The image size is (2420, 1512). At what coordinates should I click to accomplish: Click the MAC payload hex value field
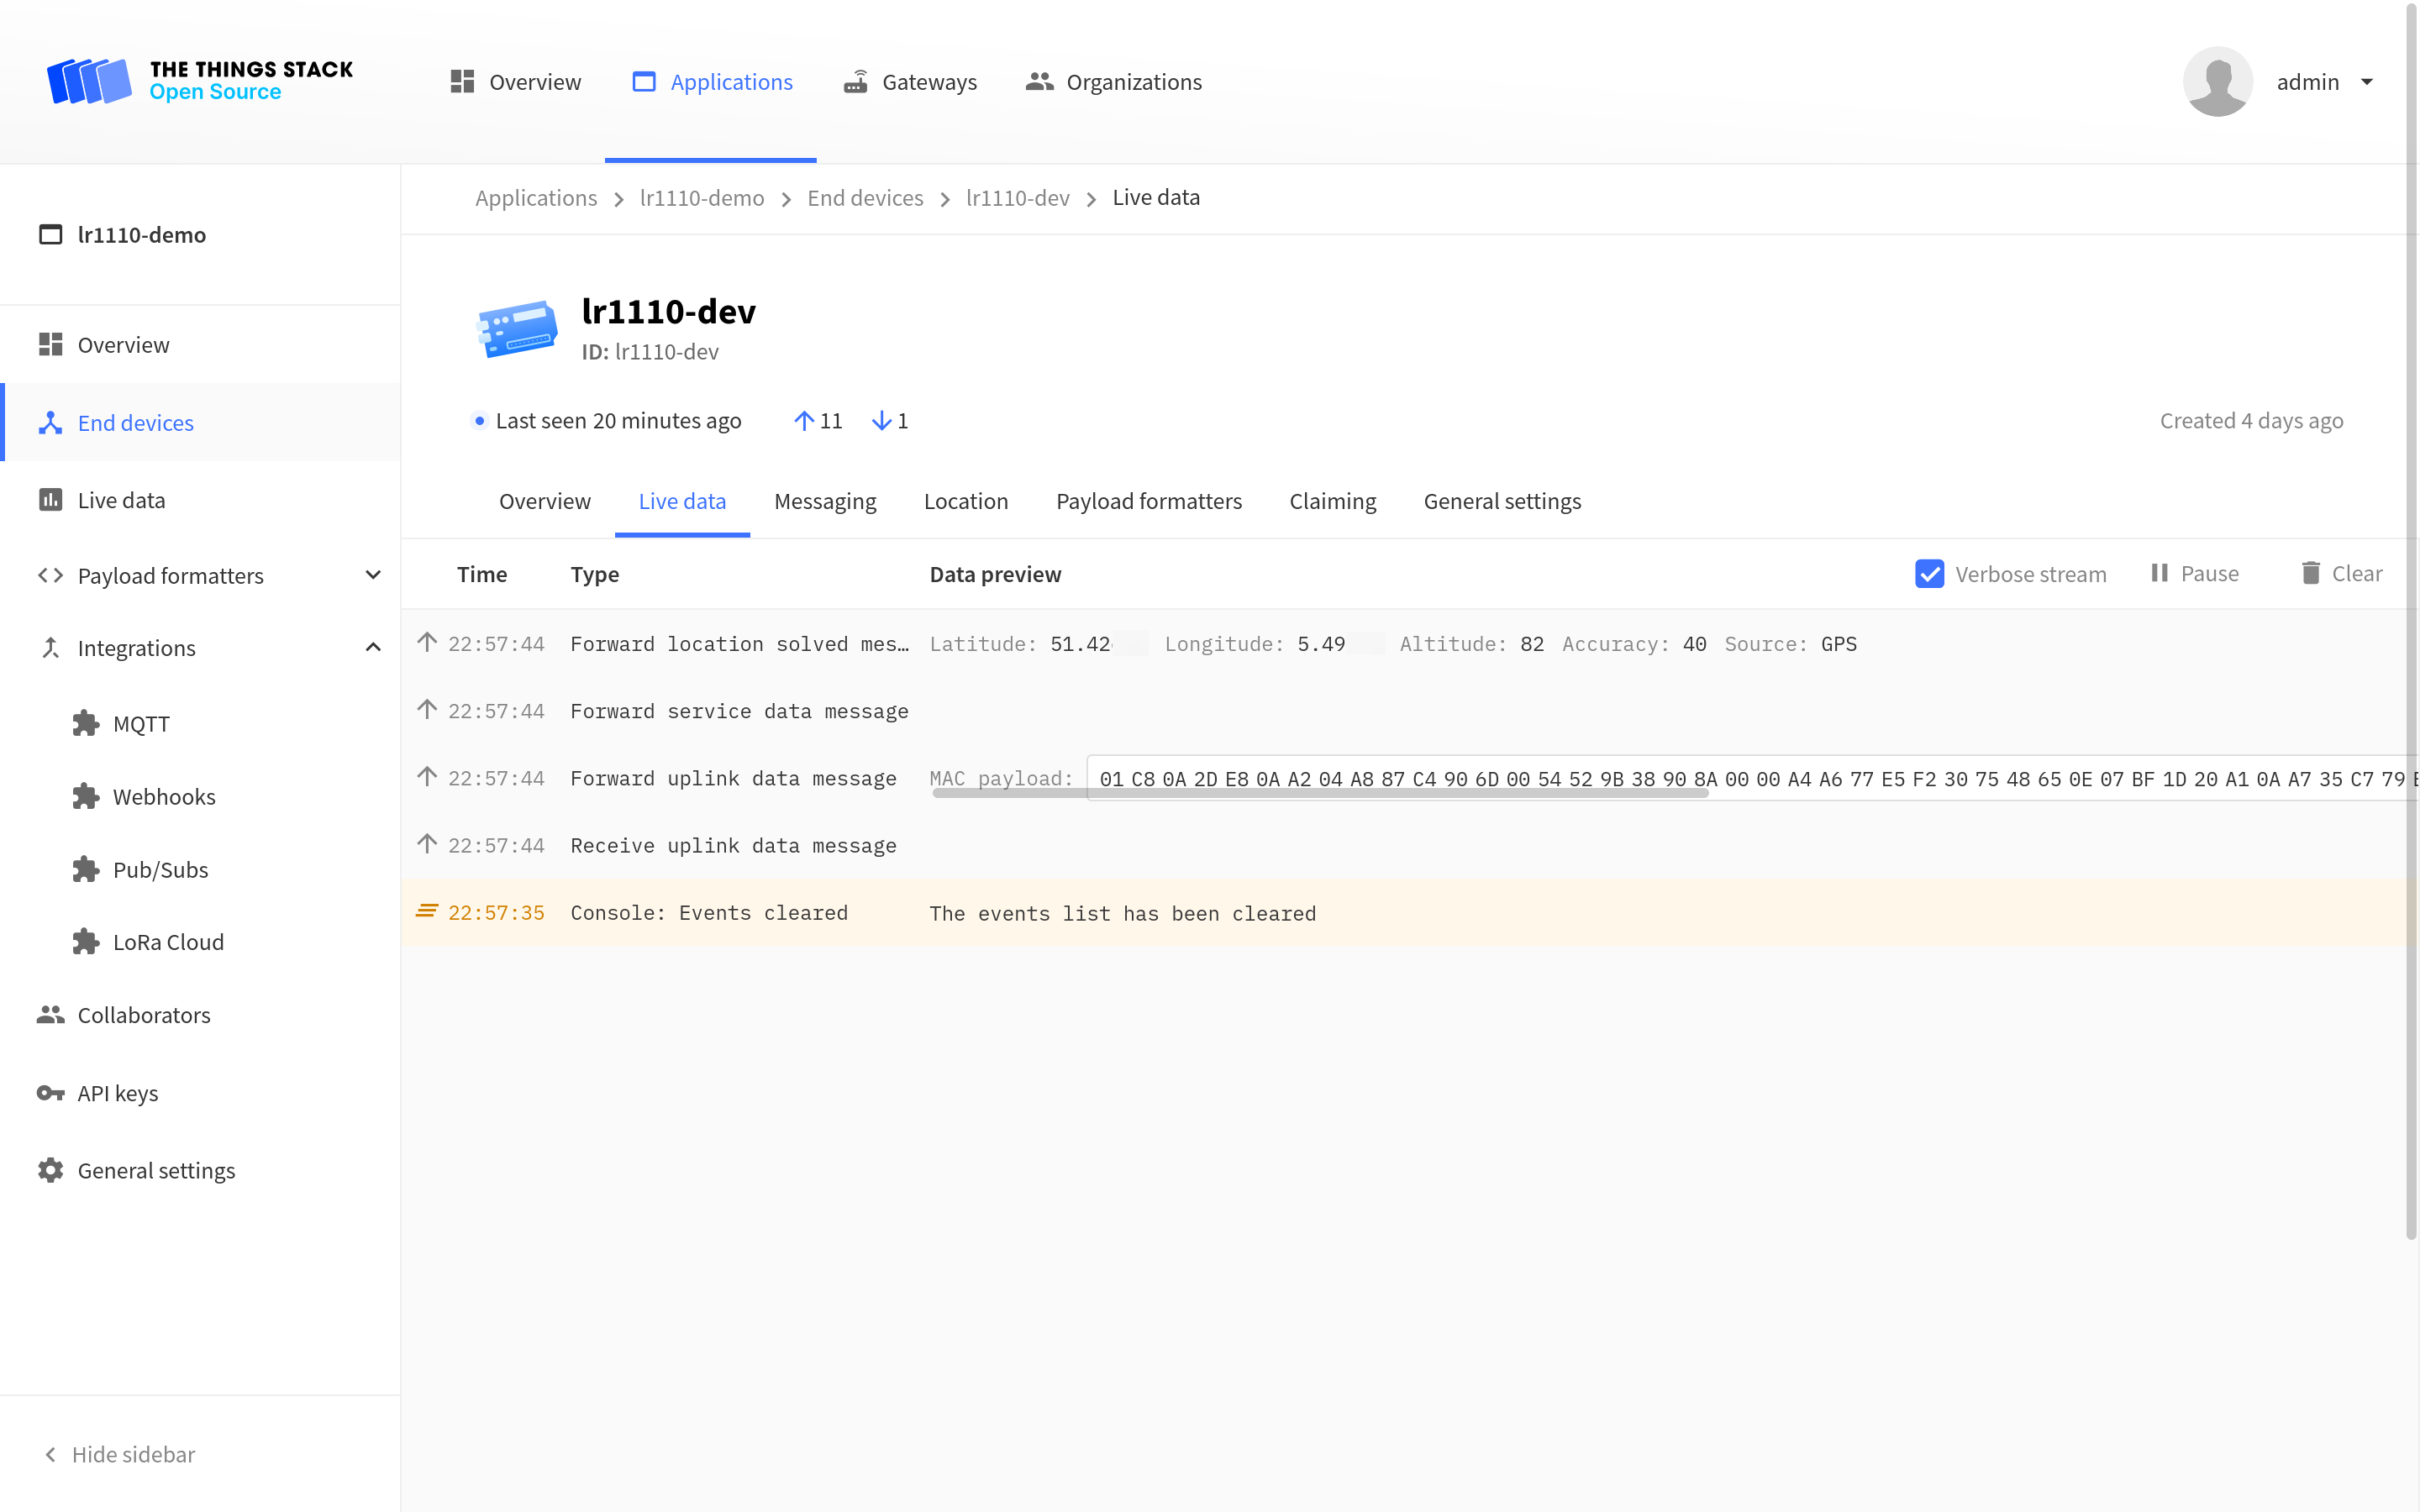click(1752, 777)
